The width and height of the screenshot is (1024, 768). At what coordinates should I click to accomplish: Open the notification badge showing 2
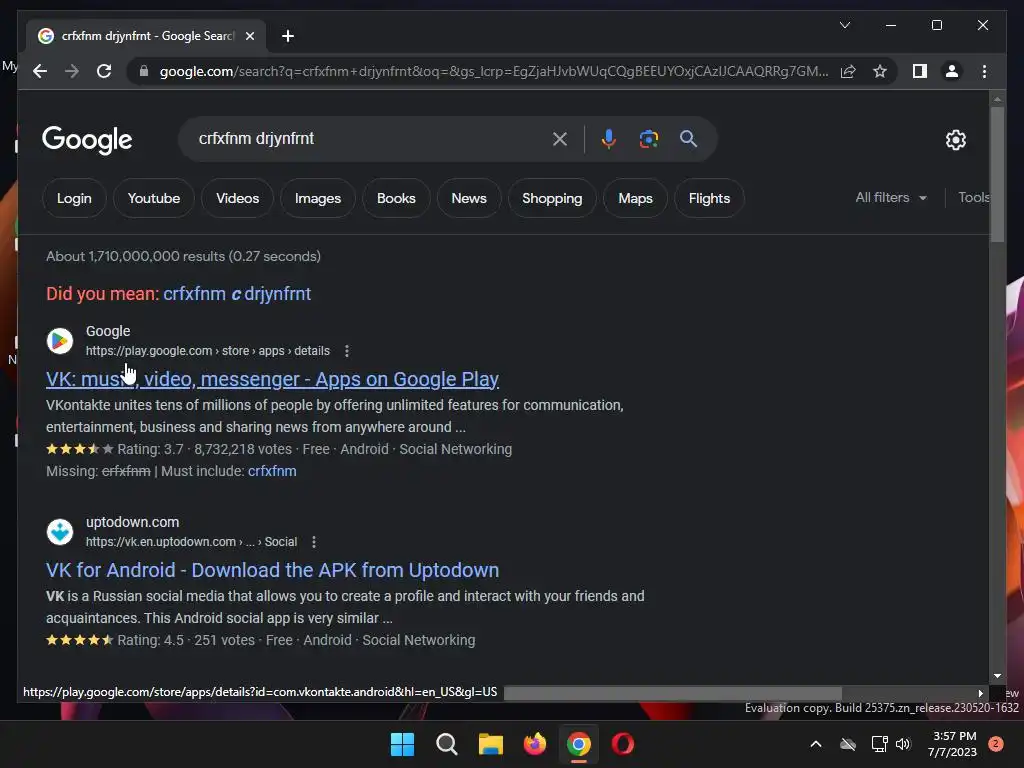[x=996, y=744]
